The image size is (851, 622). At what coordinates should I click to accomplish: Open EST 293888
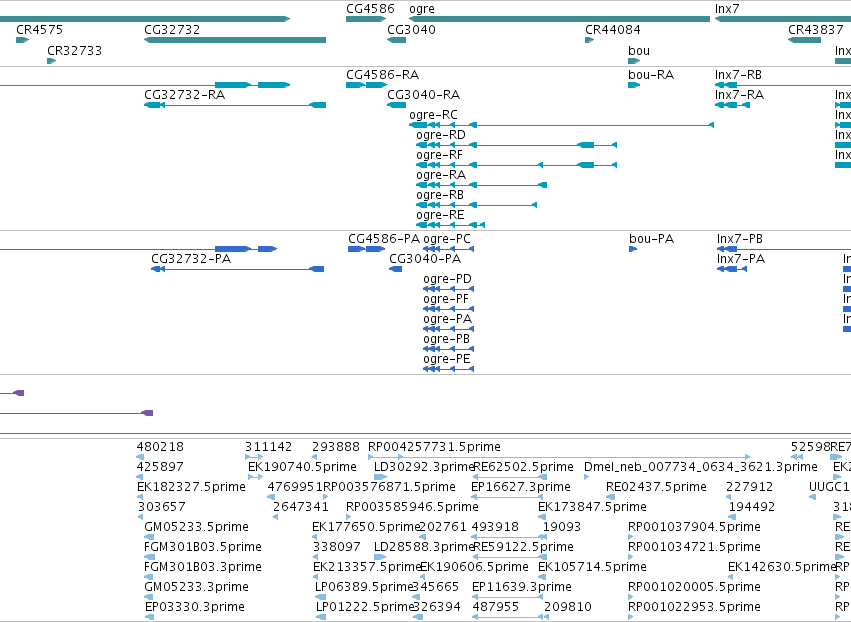coord(335,447)
